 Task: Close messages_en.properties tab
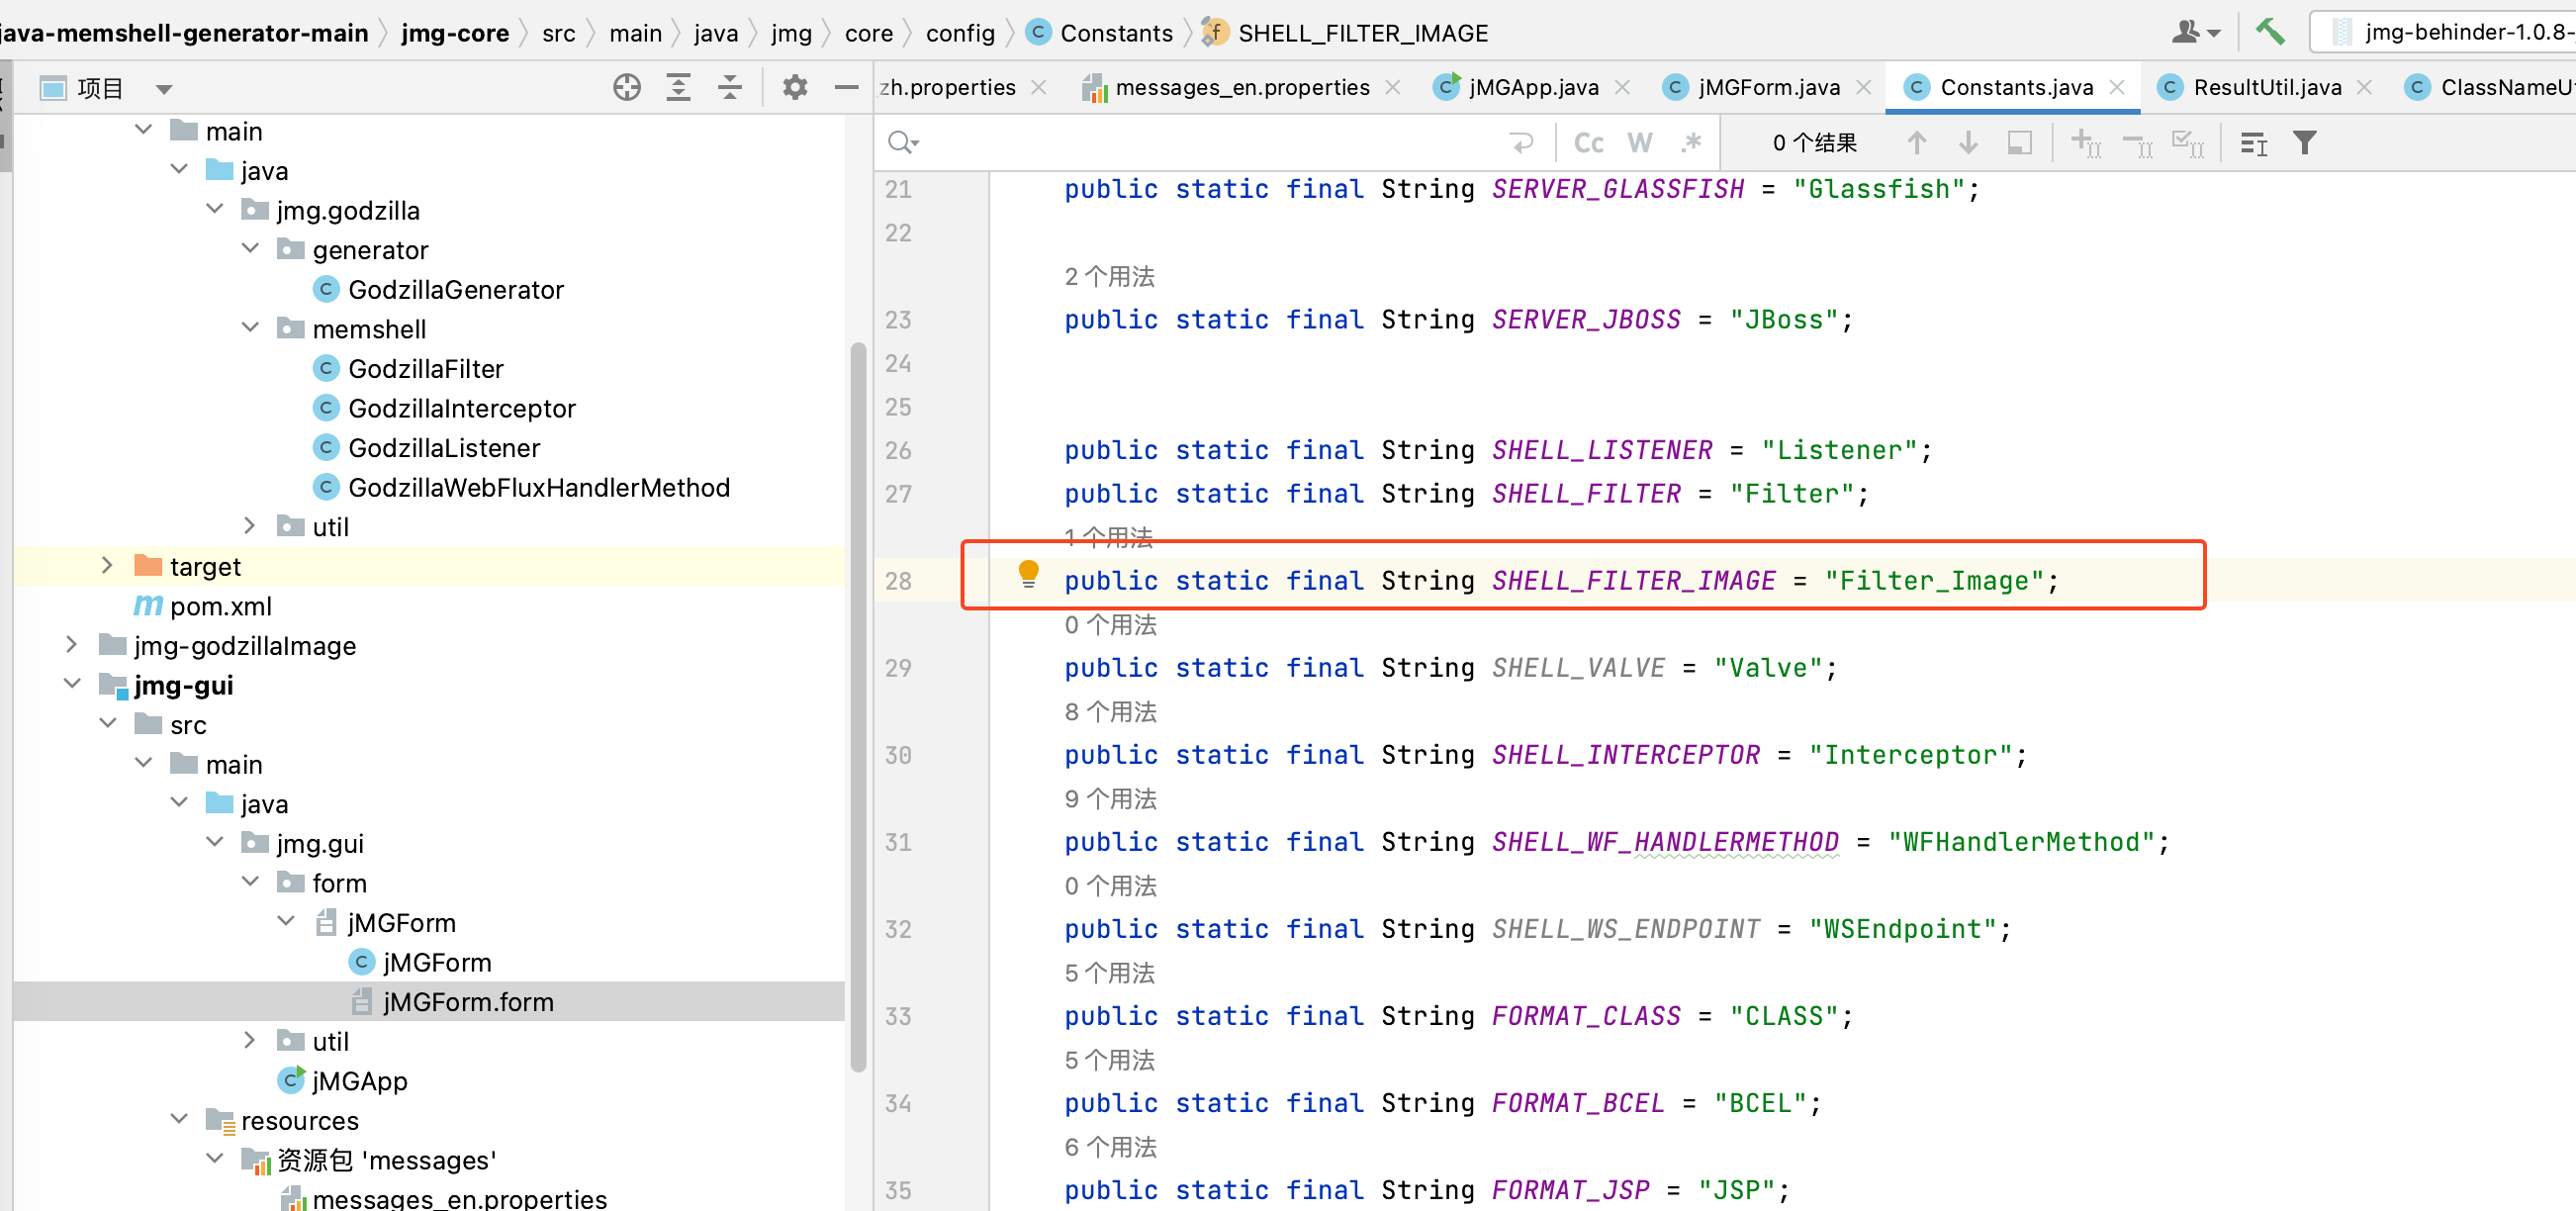1393,88
